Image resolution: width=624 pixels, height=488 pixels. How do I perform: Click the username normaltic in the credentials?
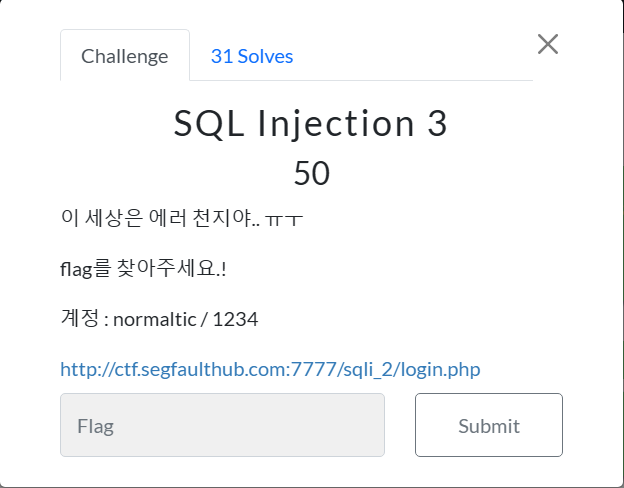[155, 319]
